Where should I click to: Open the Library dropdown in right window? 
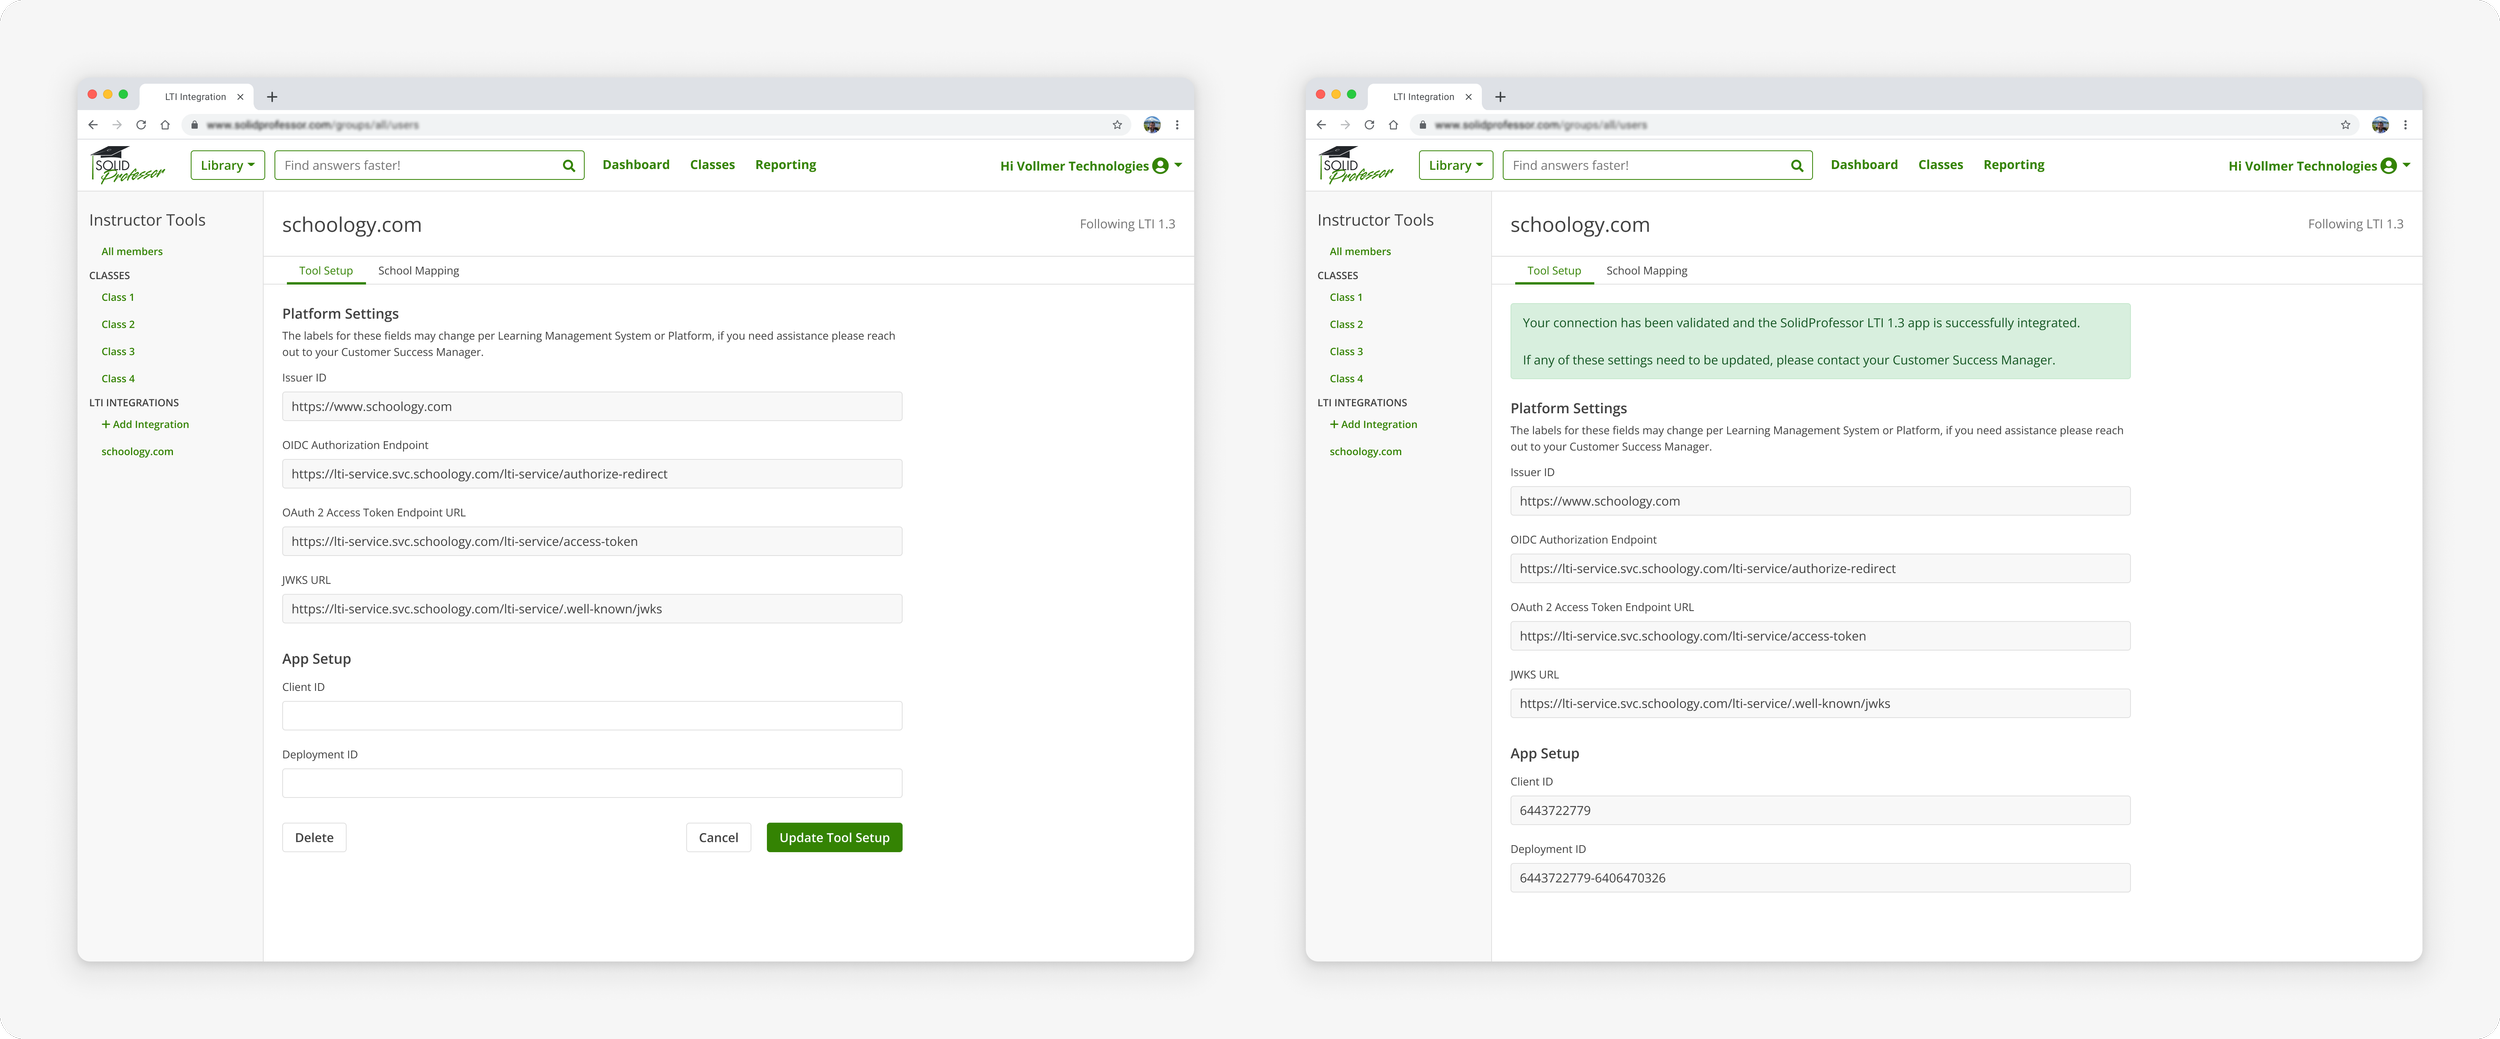pos(1456,165)
